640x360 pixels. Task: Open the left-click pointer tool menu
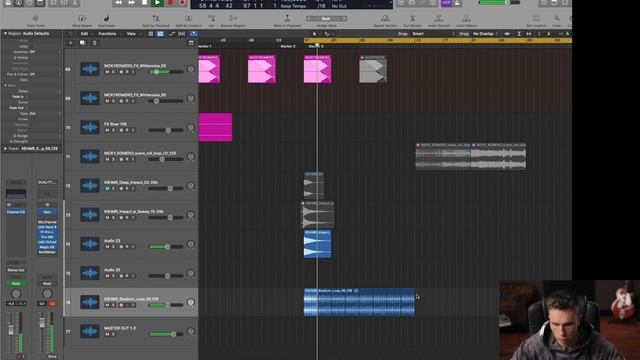click(315, 34)
